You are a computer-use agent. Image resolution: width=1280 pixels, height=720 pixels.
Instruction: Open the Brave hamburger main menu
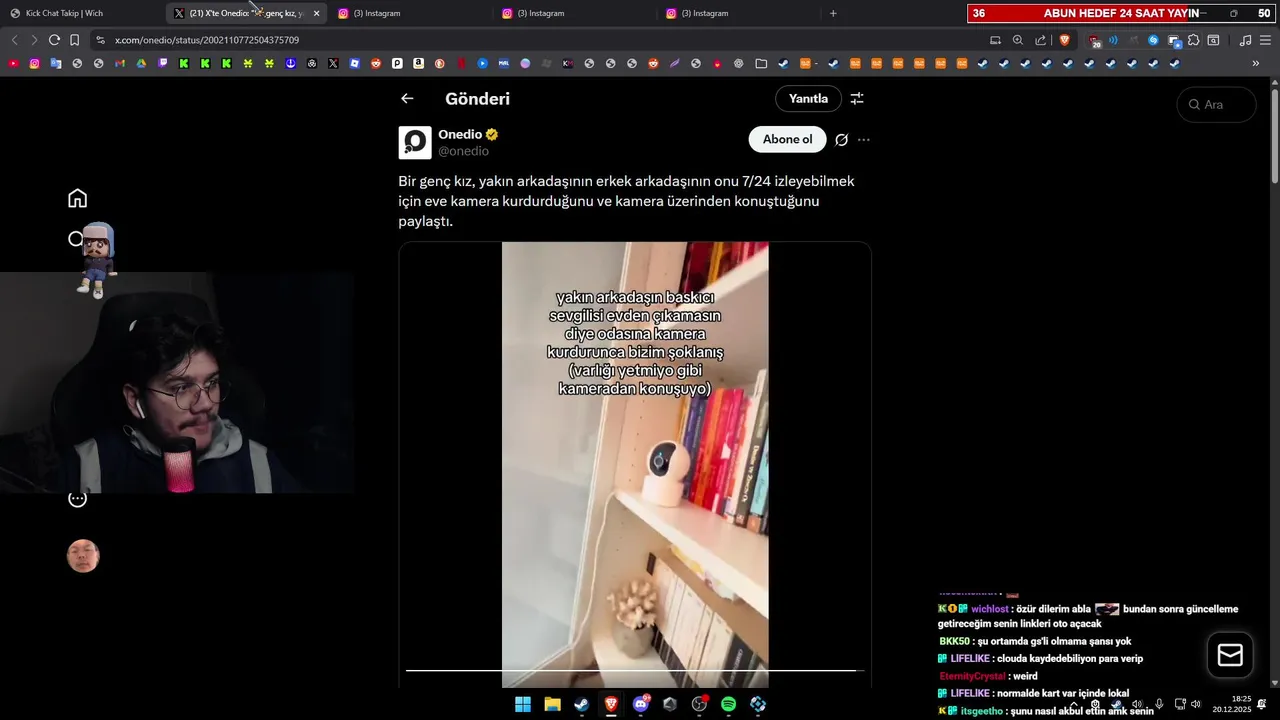point(1266,40)
